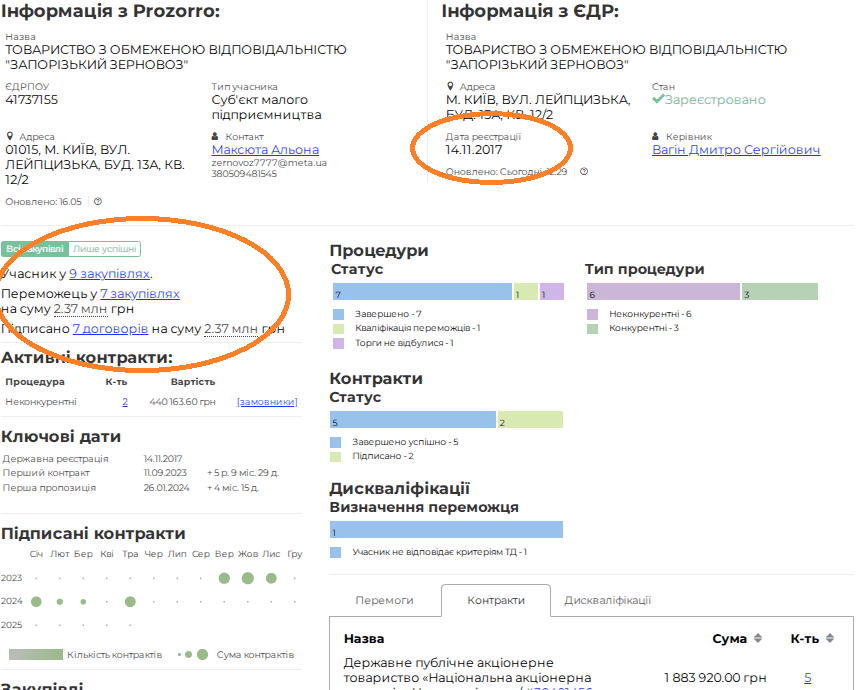The height and width of the screenshot is (690, 858).
Task: Switch filter to 'Лише успішні'
Action: click(x=105, y=249)
